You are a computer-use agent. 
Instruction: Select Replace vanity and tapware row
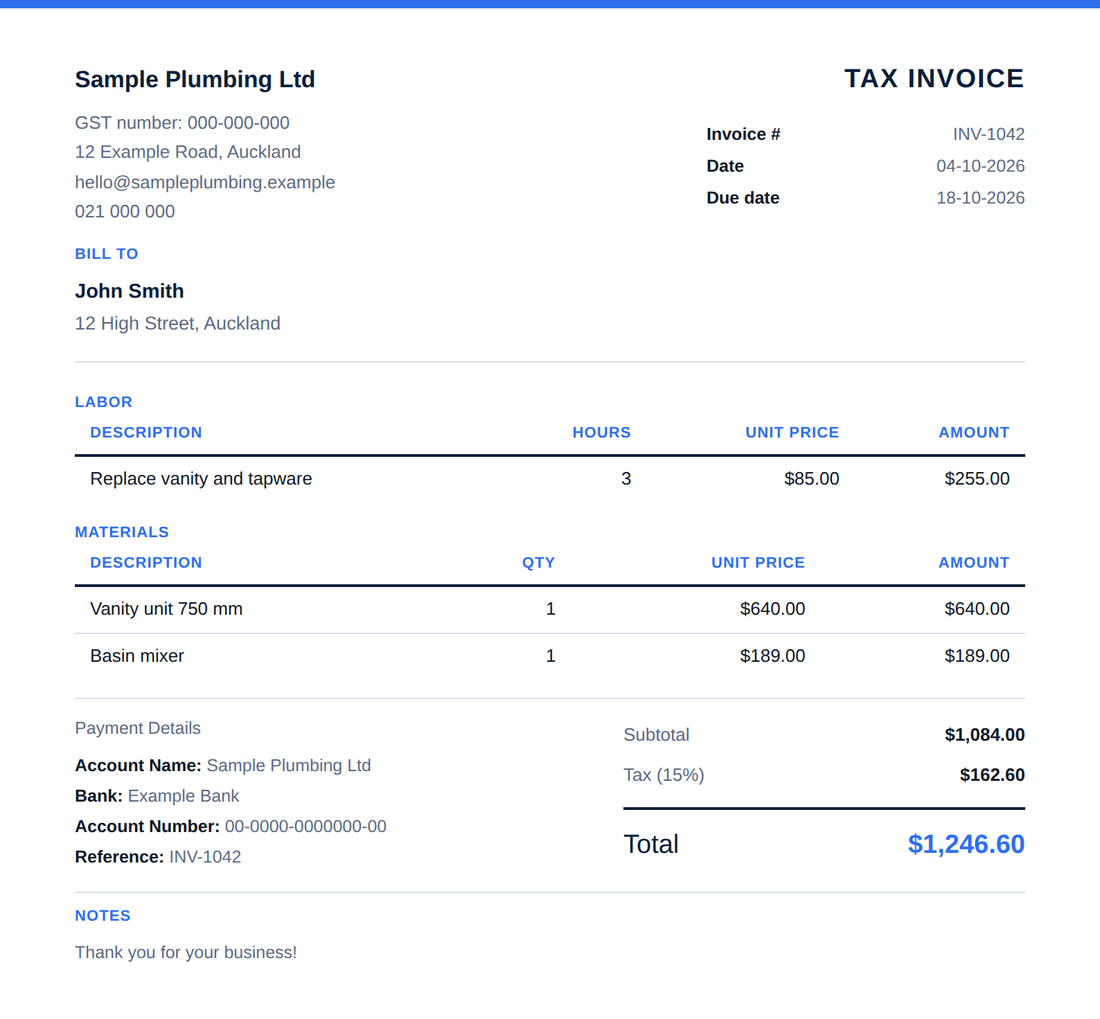click(550, 479)
